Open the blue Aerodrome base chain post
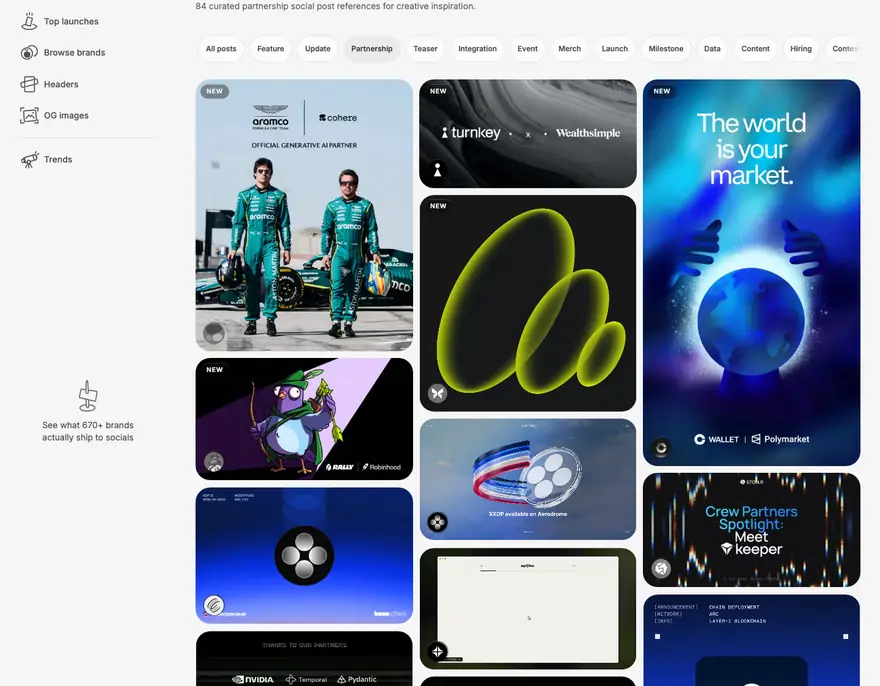The height and width of the screenshot is (686, 880). point(304,556)
